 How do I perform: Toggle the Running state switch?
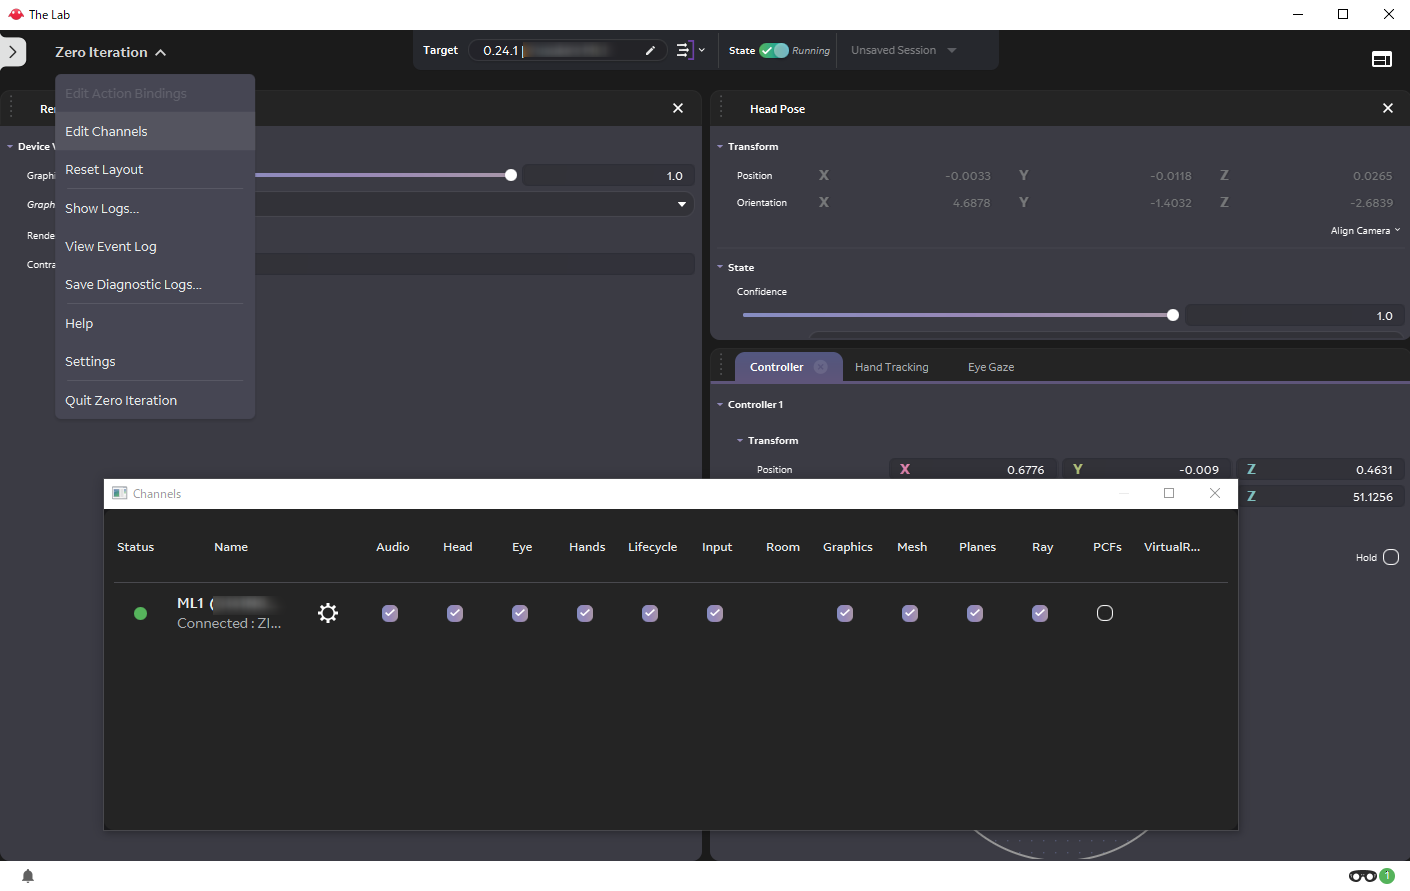click(x=774, y=50)
